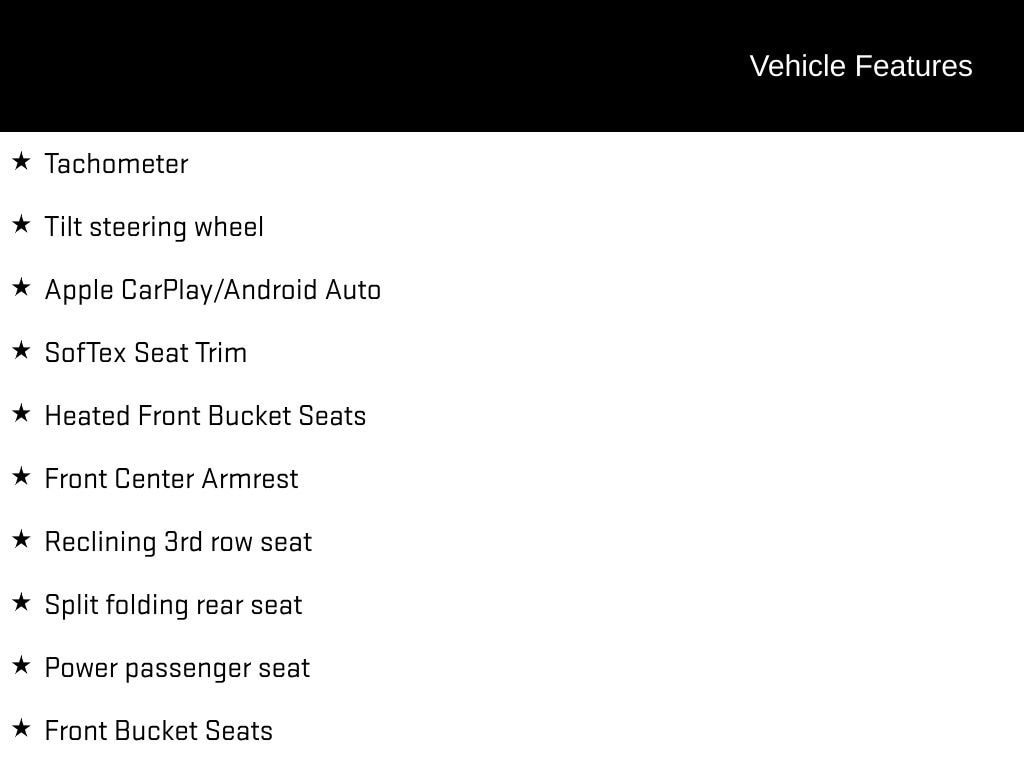Screen dimensions: 1024x768
Task: Click the star beside Front Center Armrest
Action: 21,476
